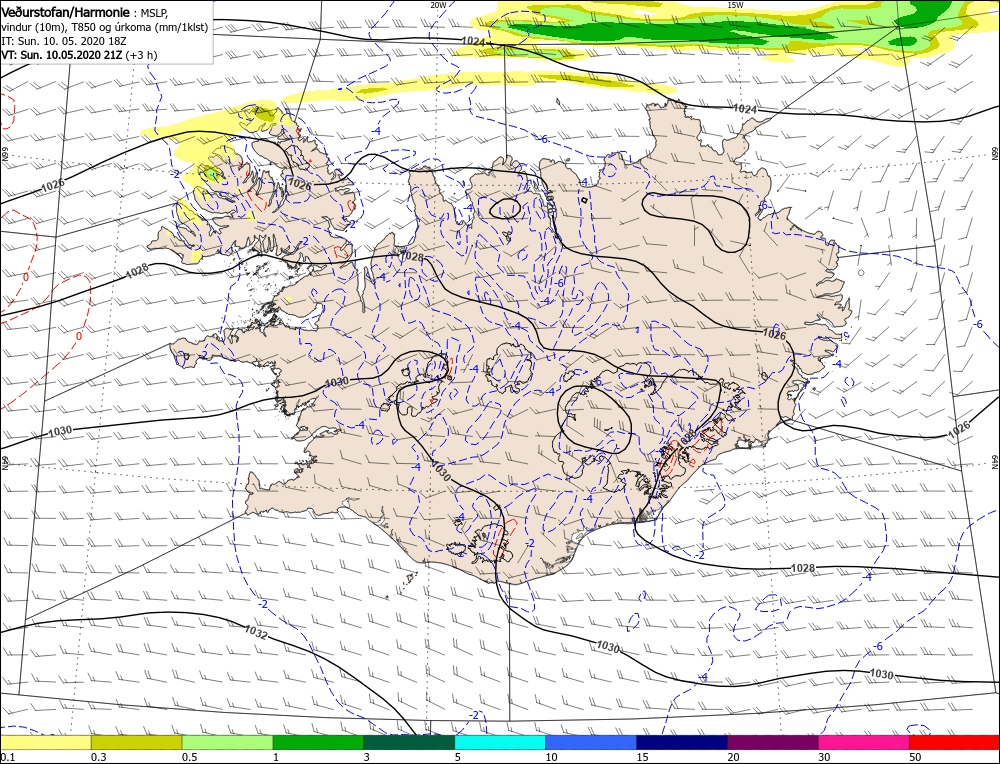1000x764 pixels.
Task: Choose the blue 10–15 mm legend swatch
Action: (x=591, y=743)
